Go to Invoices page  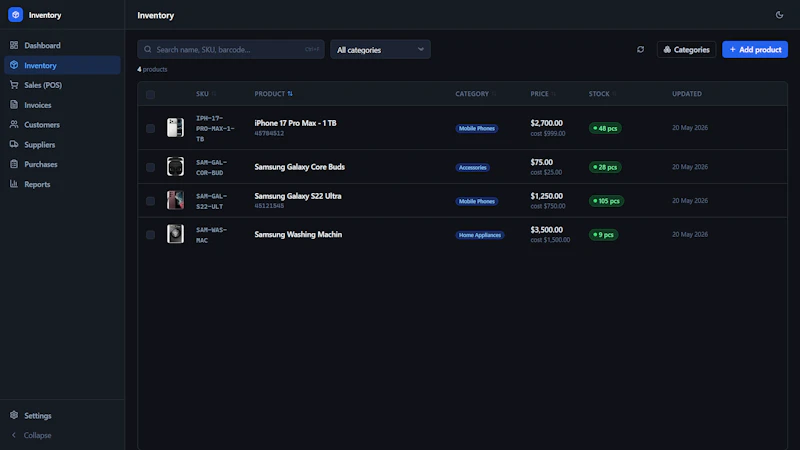point(62,105)
